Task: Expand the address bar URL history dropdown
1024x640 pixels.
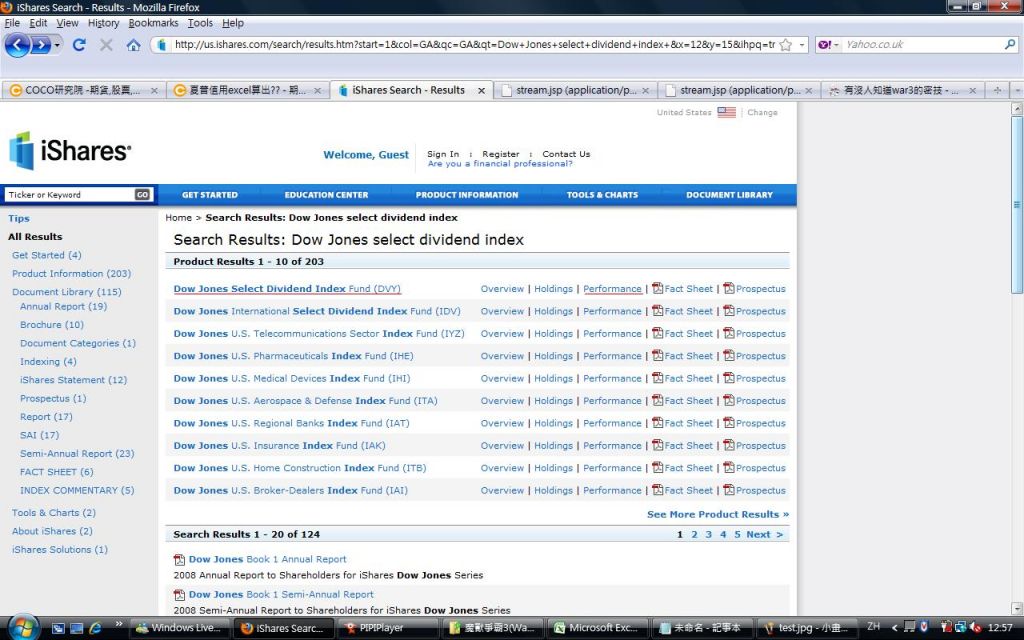Action: tap(802, 45)
